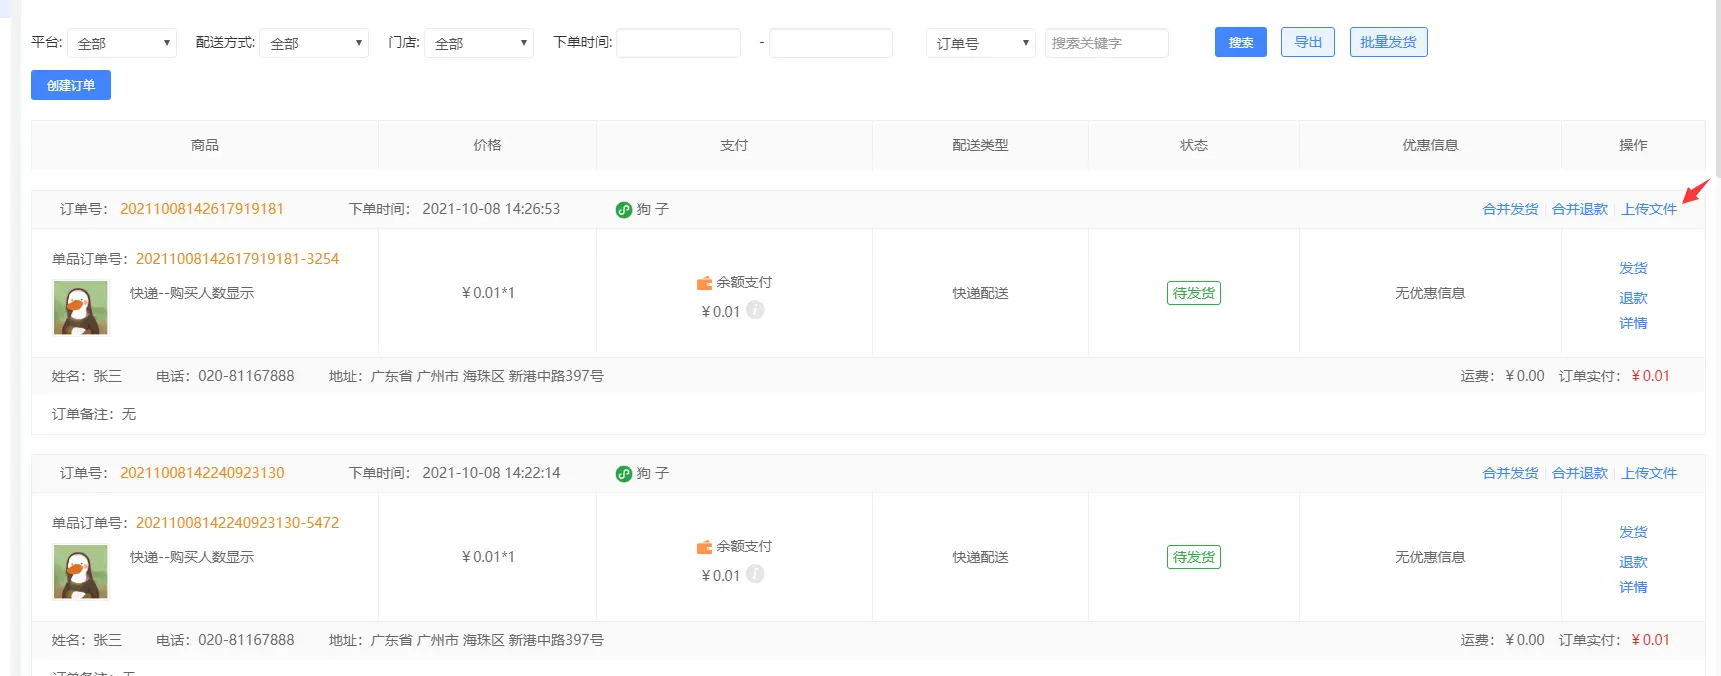Click 合并退款 for order 20211008142240923130
The height and width of the screenshot is (676, 1721).
(x=1580, y=473)
